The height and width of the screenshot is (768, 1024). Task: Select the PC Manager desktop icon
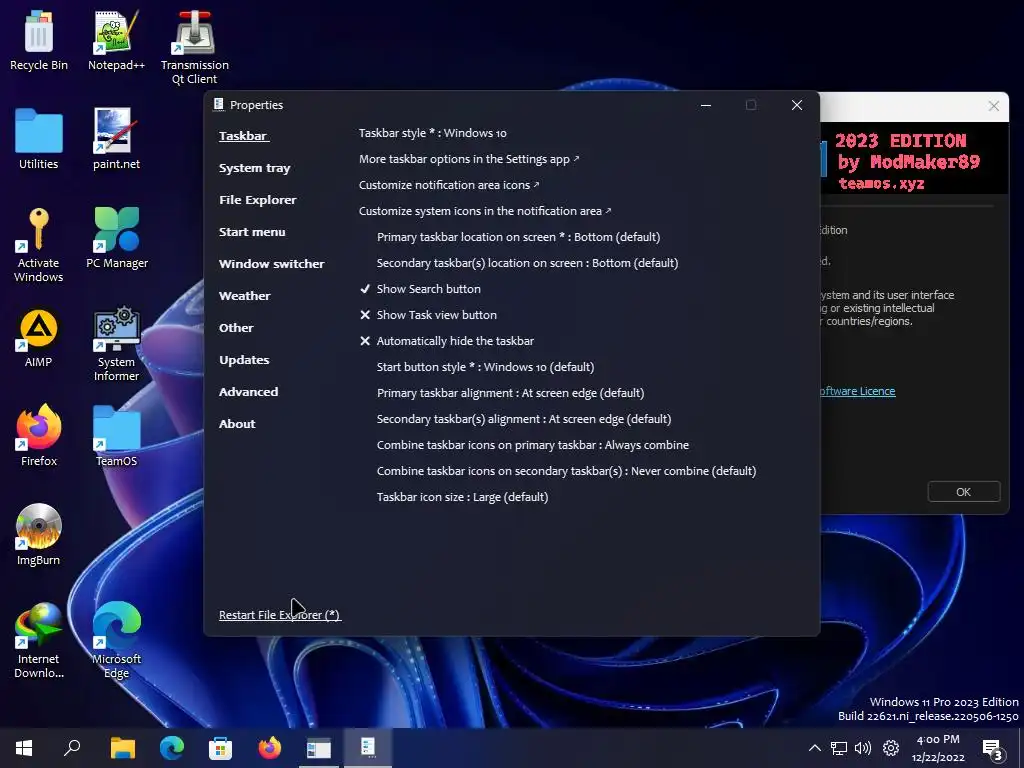(x=117, y=238)
